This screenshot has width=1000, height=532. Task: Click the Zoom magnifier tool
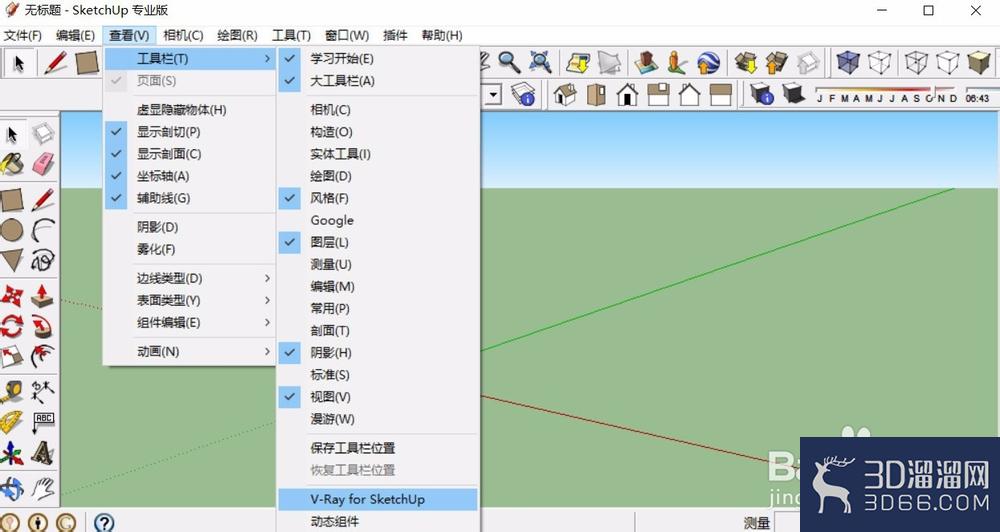tap(509, 63)
